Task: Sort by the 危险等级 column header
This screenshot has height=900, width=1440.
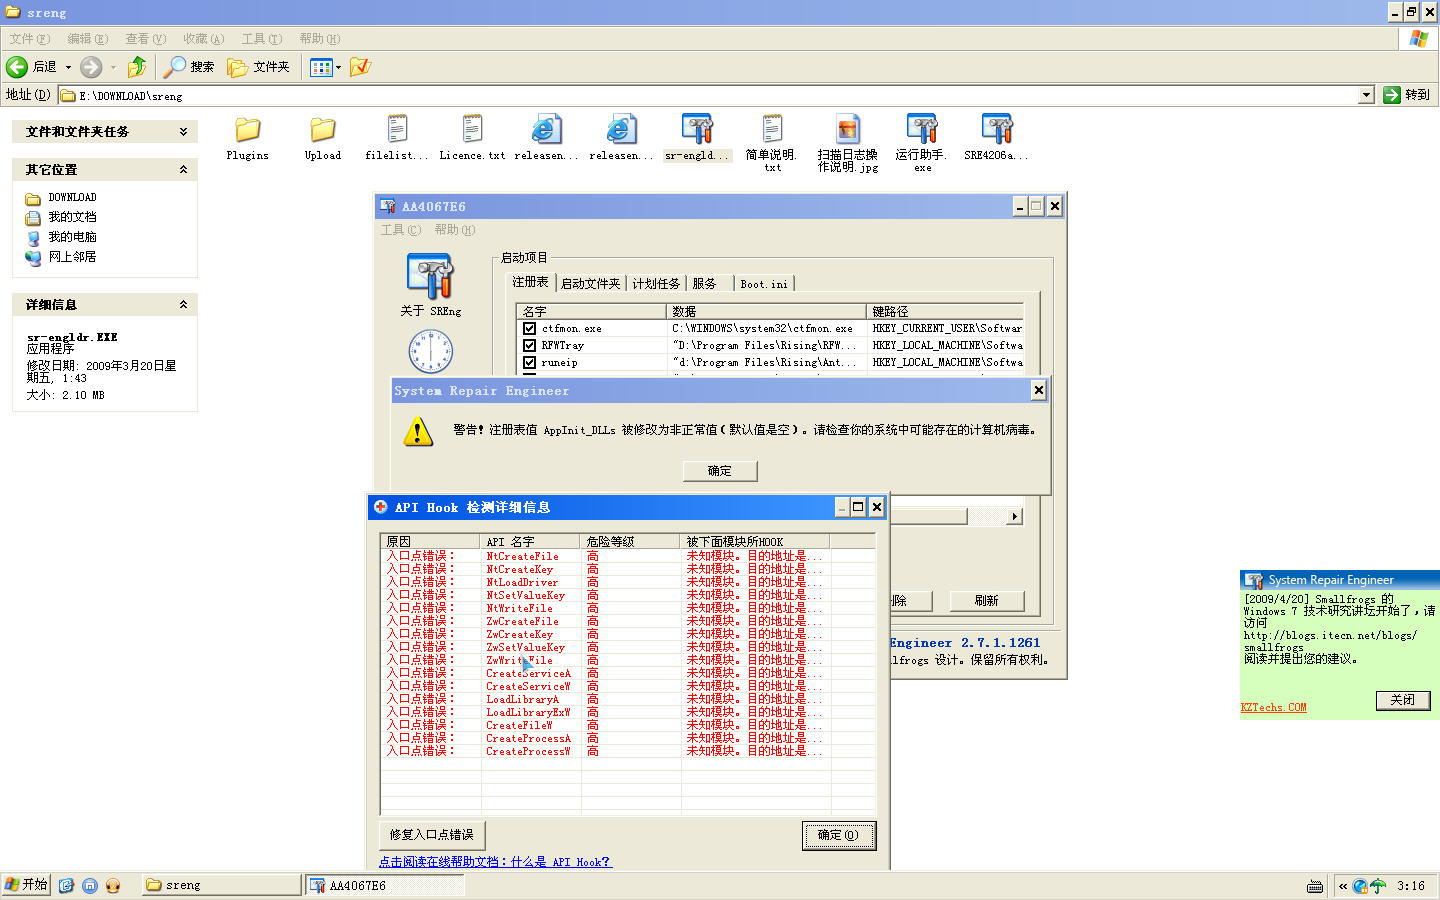Action: 631,541
